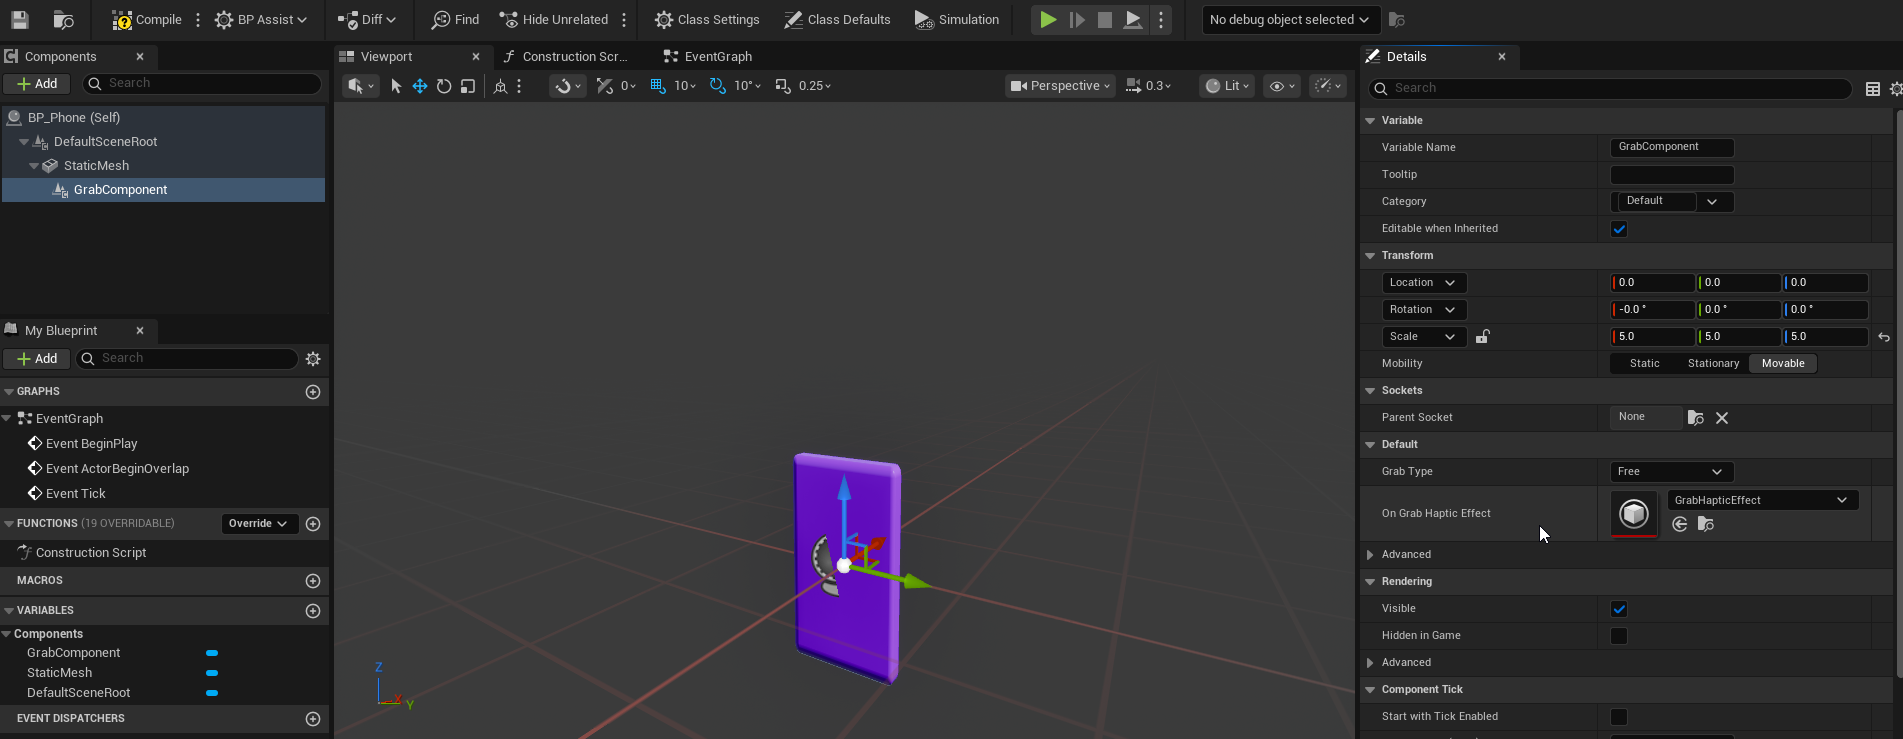
Task: Add a new component in Components panel
Action: 37,84
